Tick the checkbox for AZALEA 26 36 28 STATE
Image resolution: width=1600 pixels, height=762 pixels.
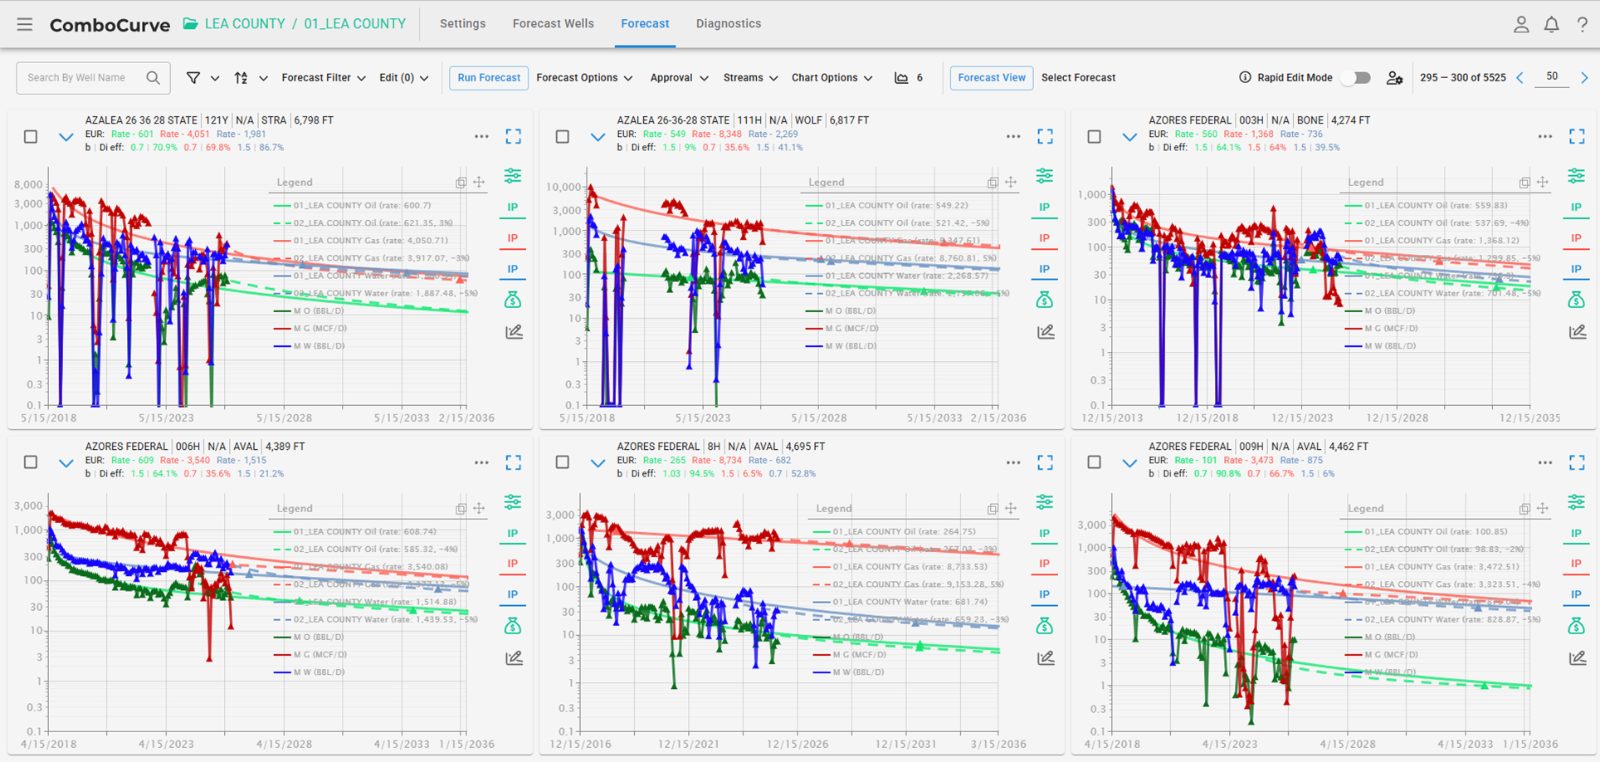click(31, 137)
